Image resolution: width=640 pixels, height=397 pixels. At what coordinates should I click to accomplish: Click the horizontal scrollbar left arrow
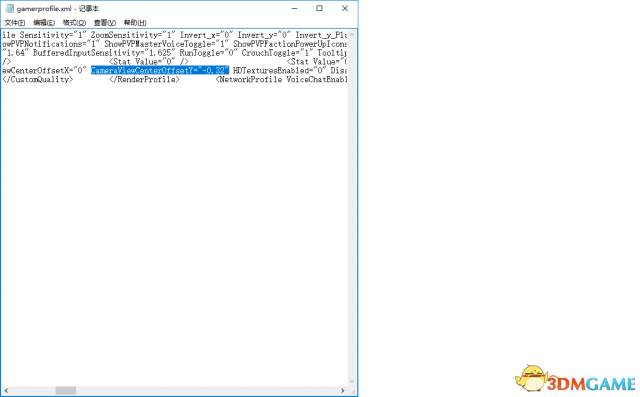pos(6,390)
